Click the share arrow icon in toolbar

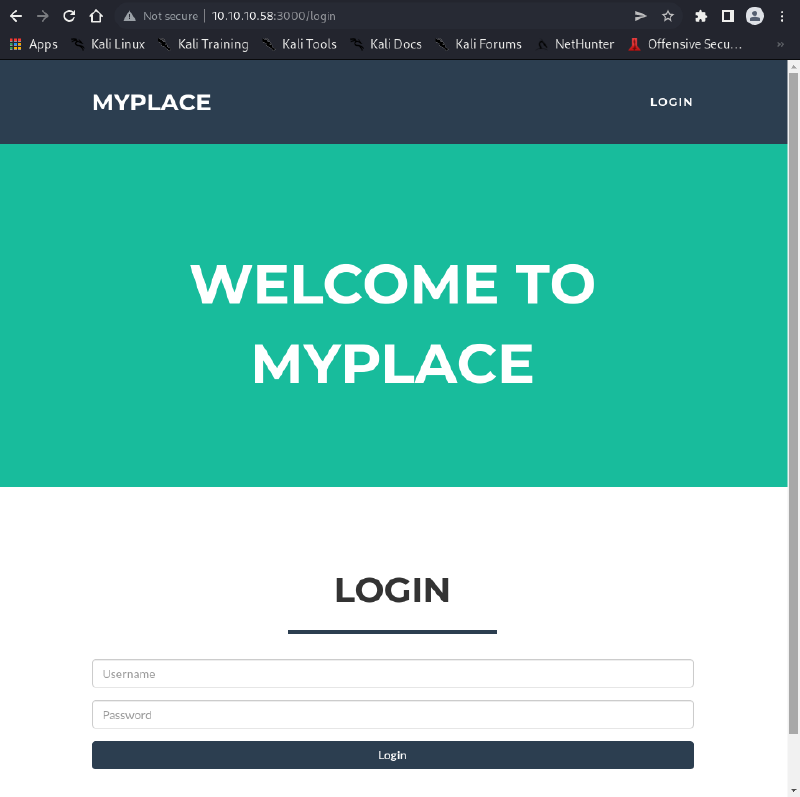(x=640, y=15)
